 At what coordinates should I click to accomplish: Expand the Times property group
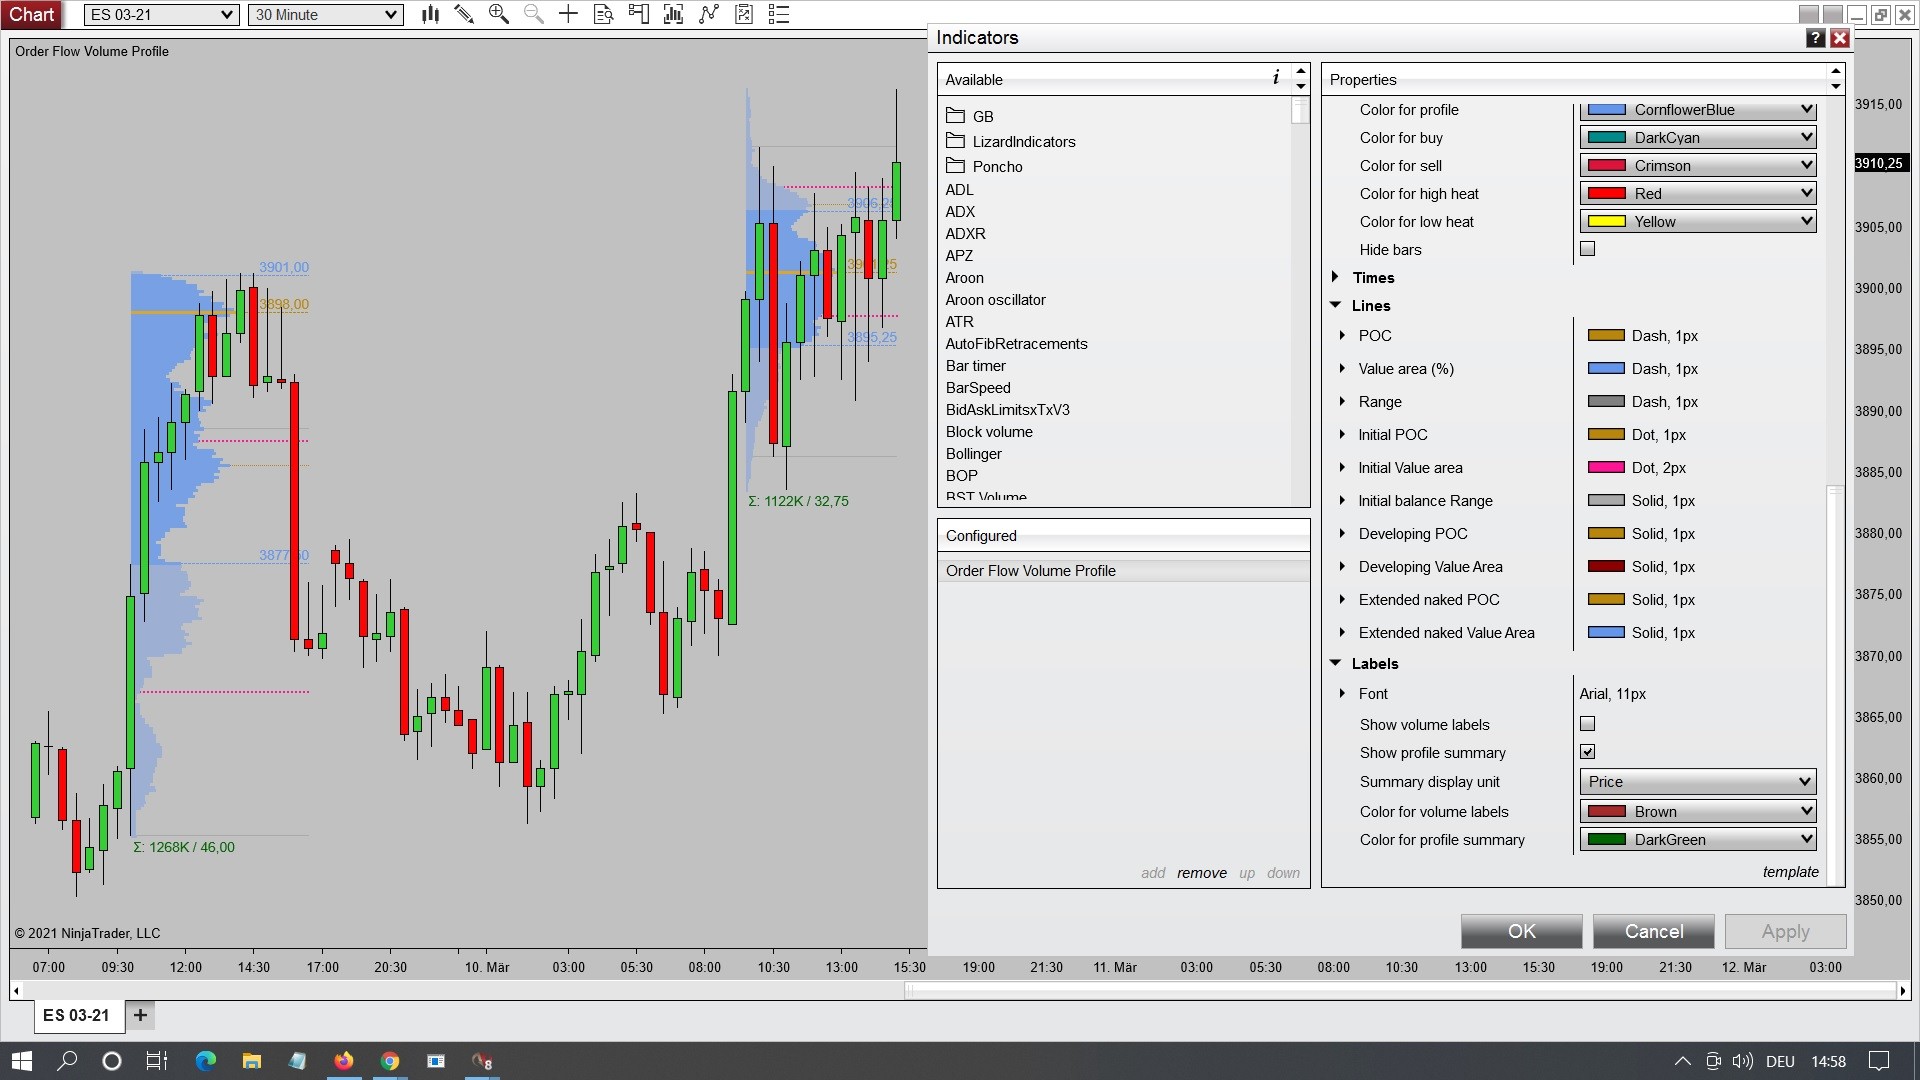click(x=1336, y=277)
